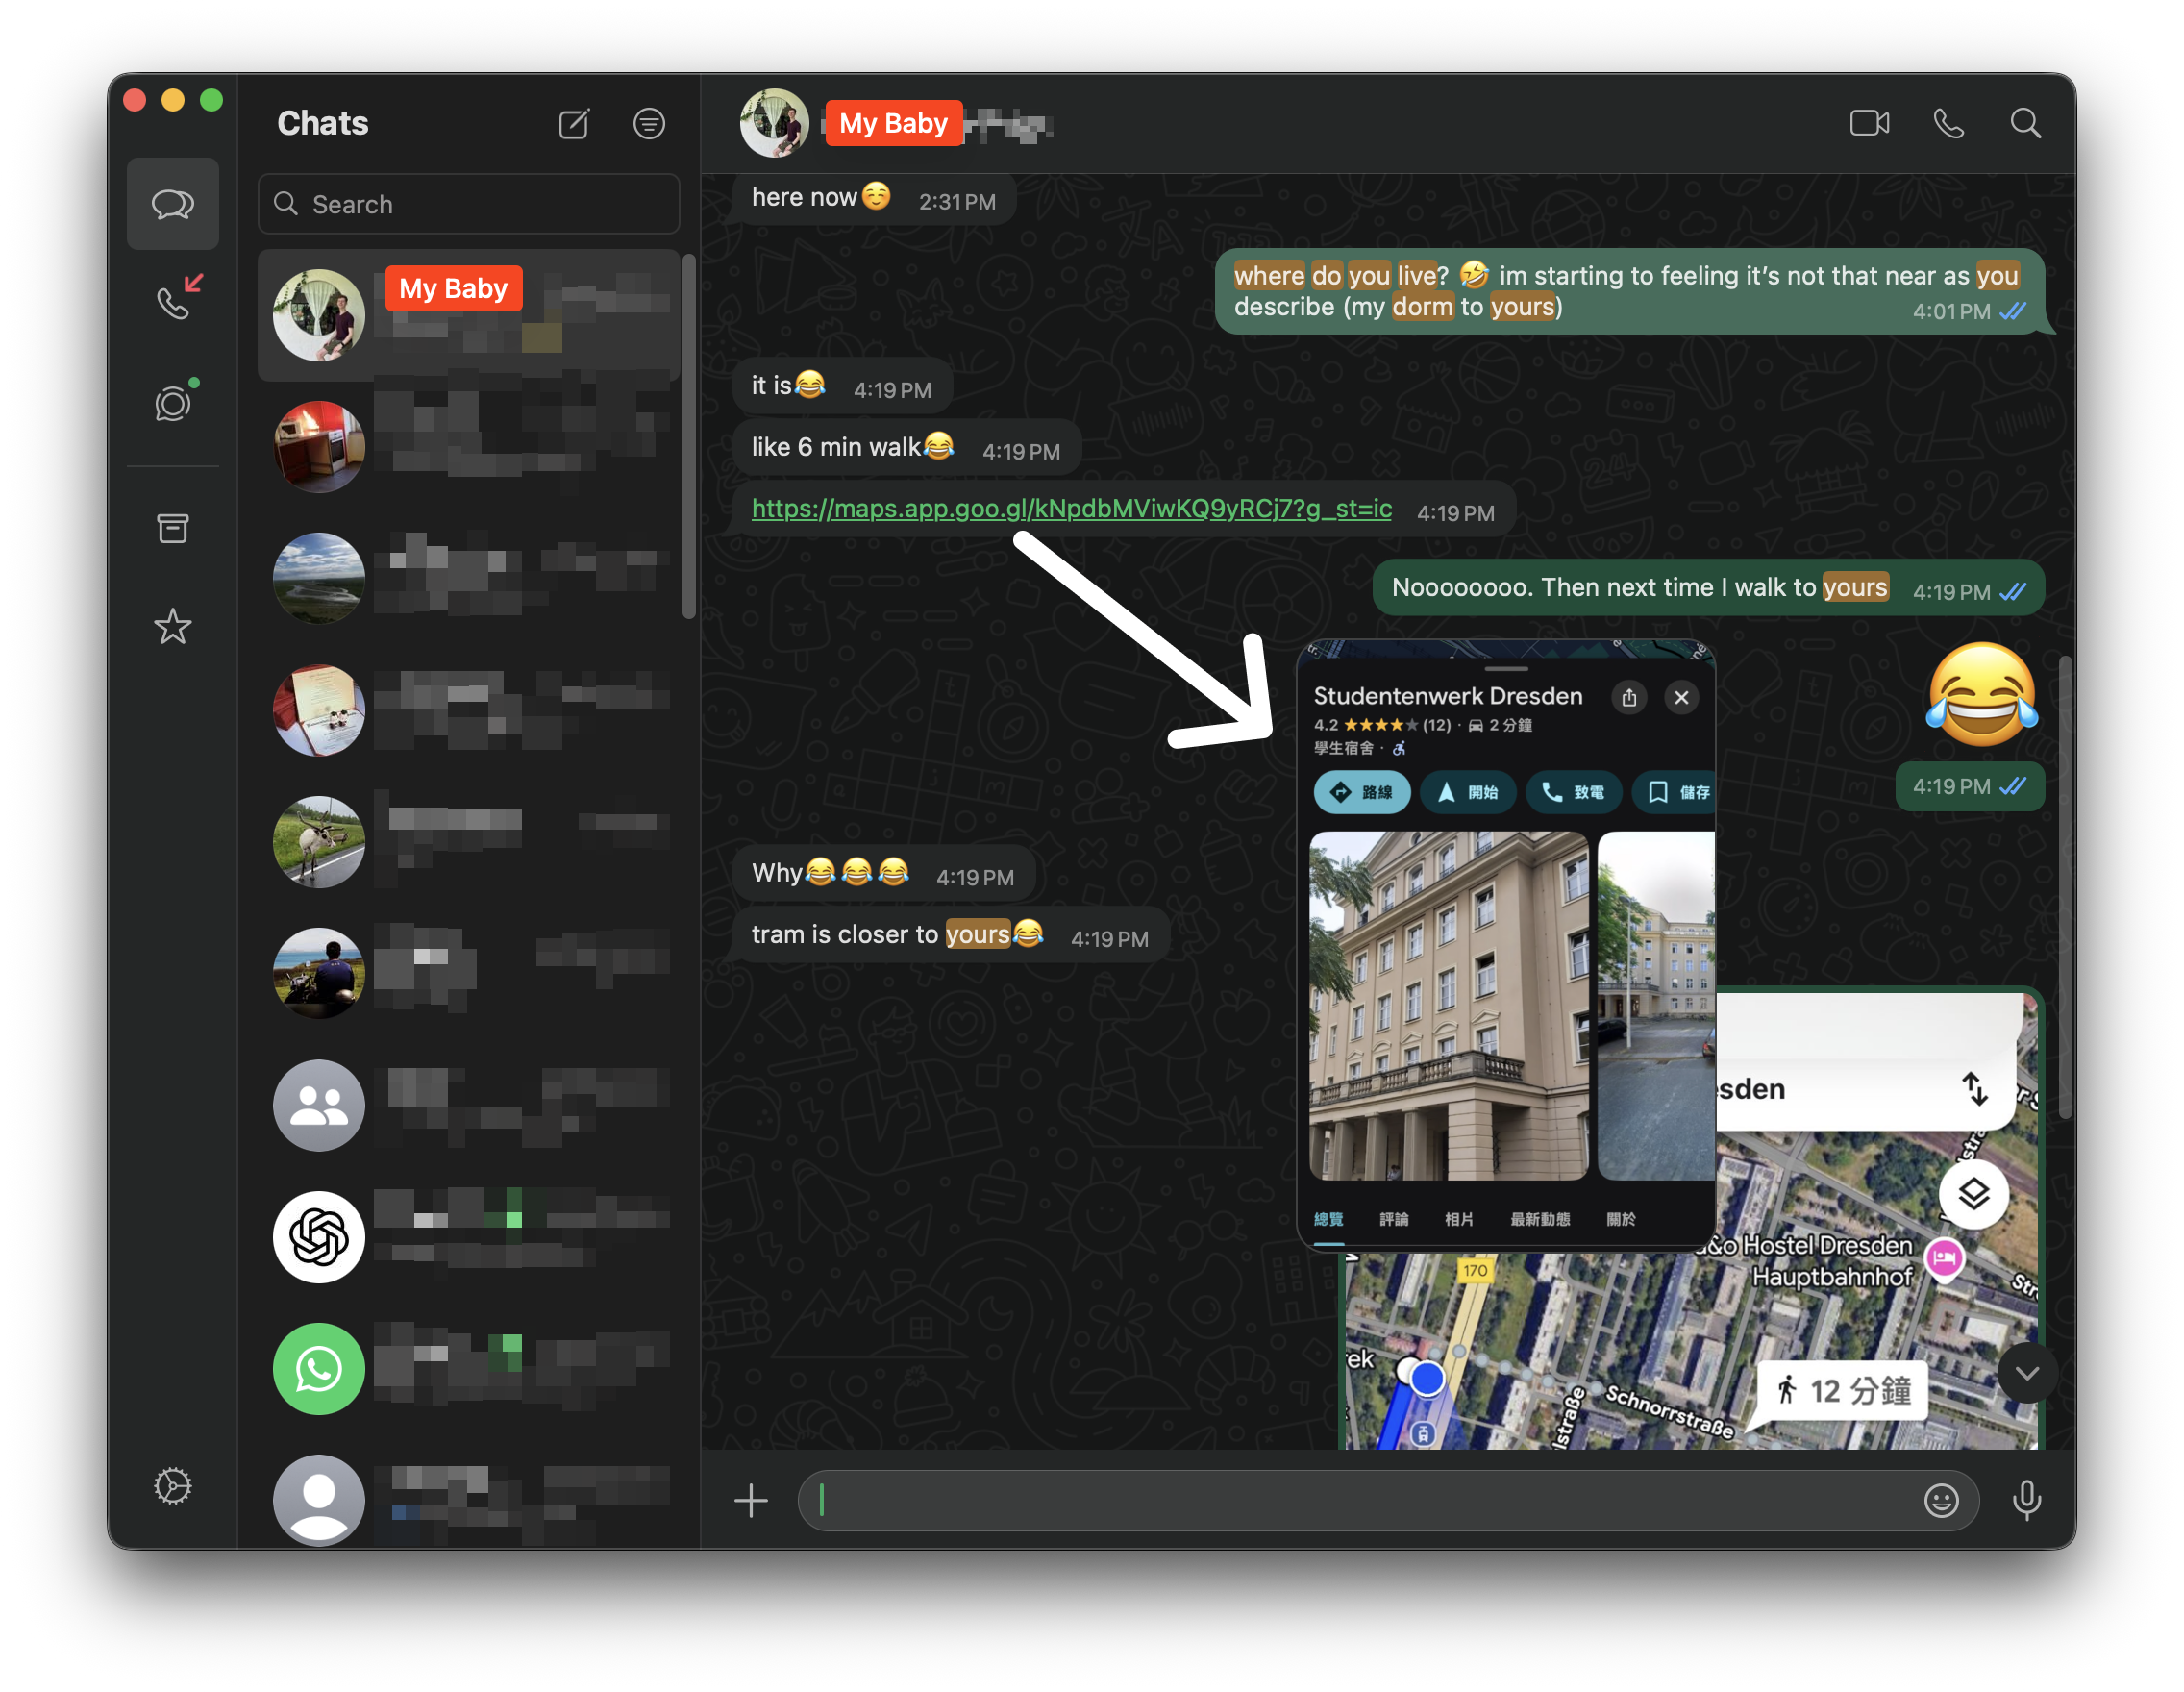
Task: Open the Status updates section
Action: coord(173,402)
